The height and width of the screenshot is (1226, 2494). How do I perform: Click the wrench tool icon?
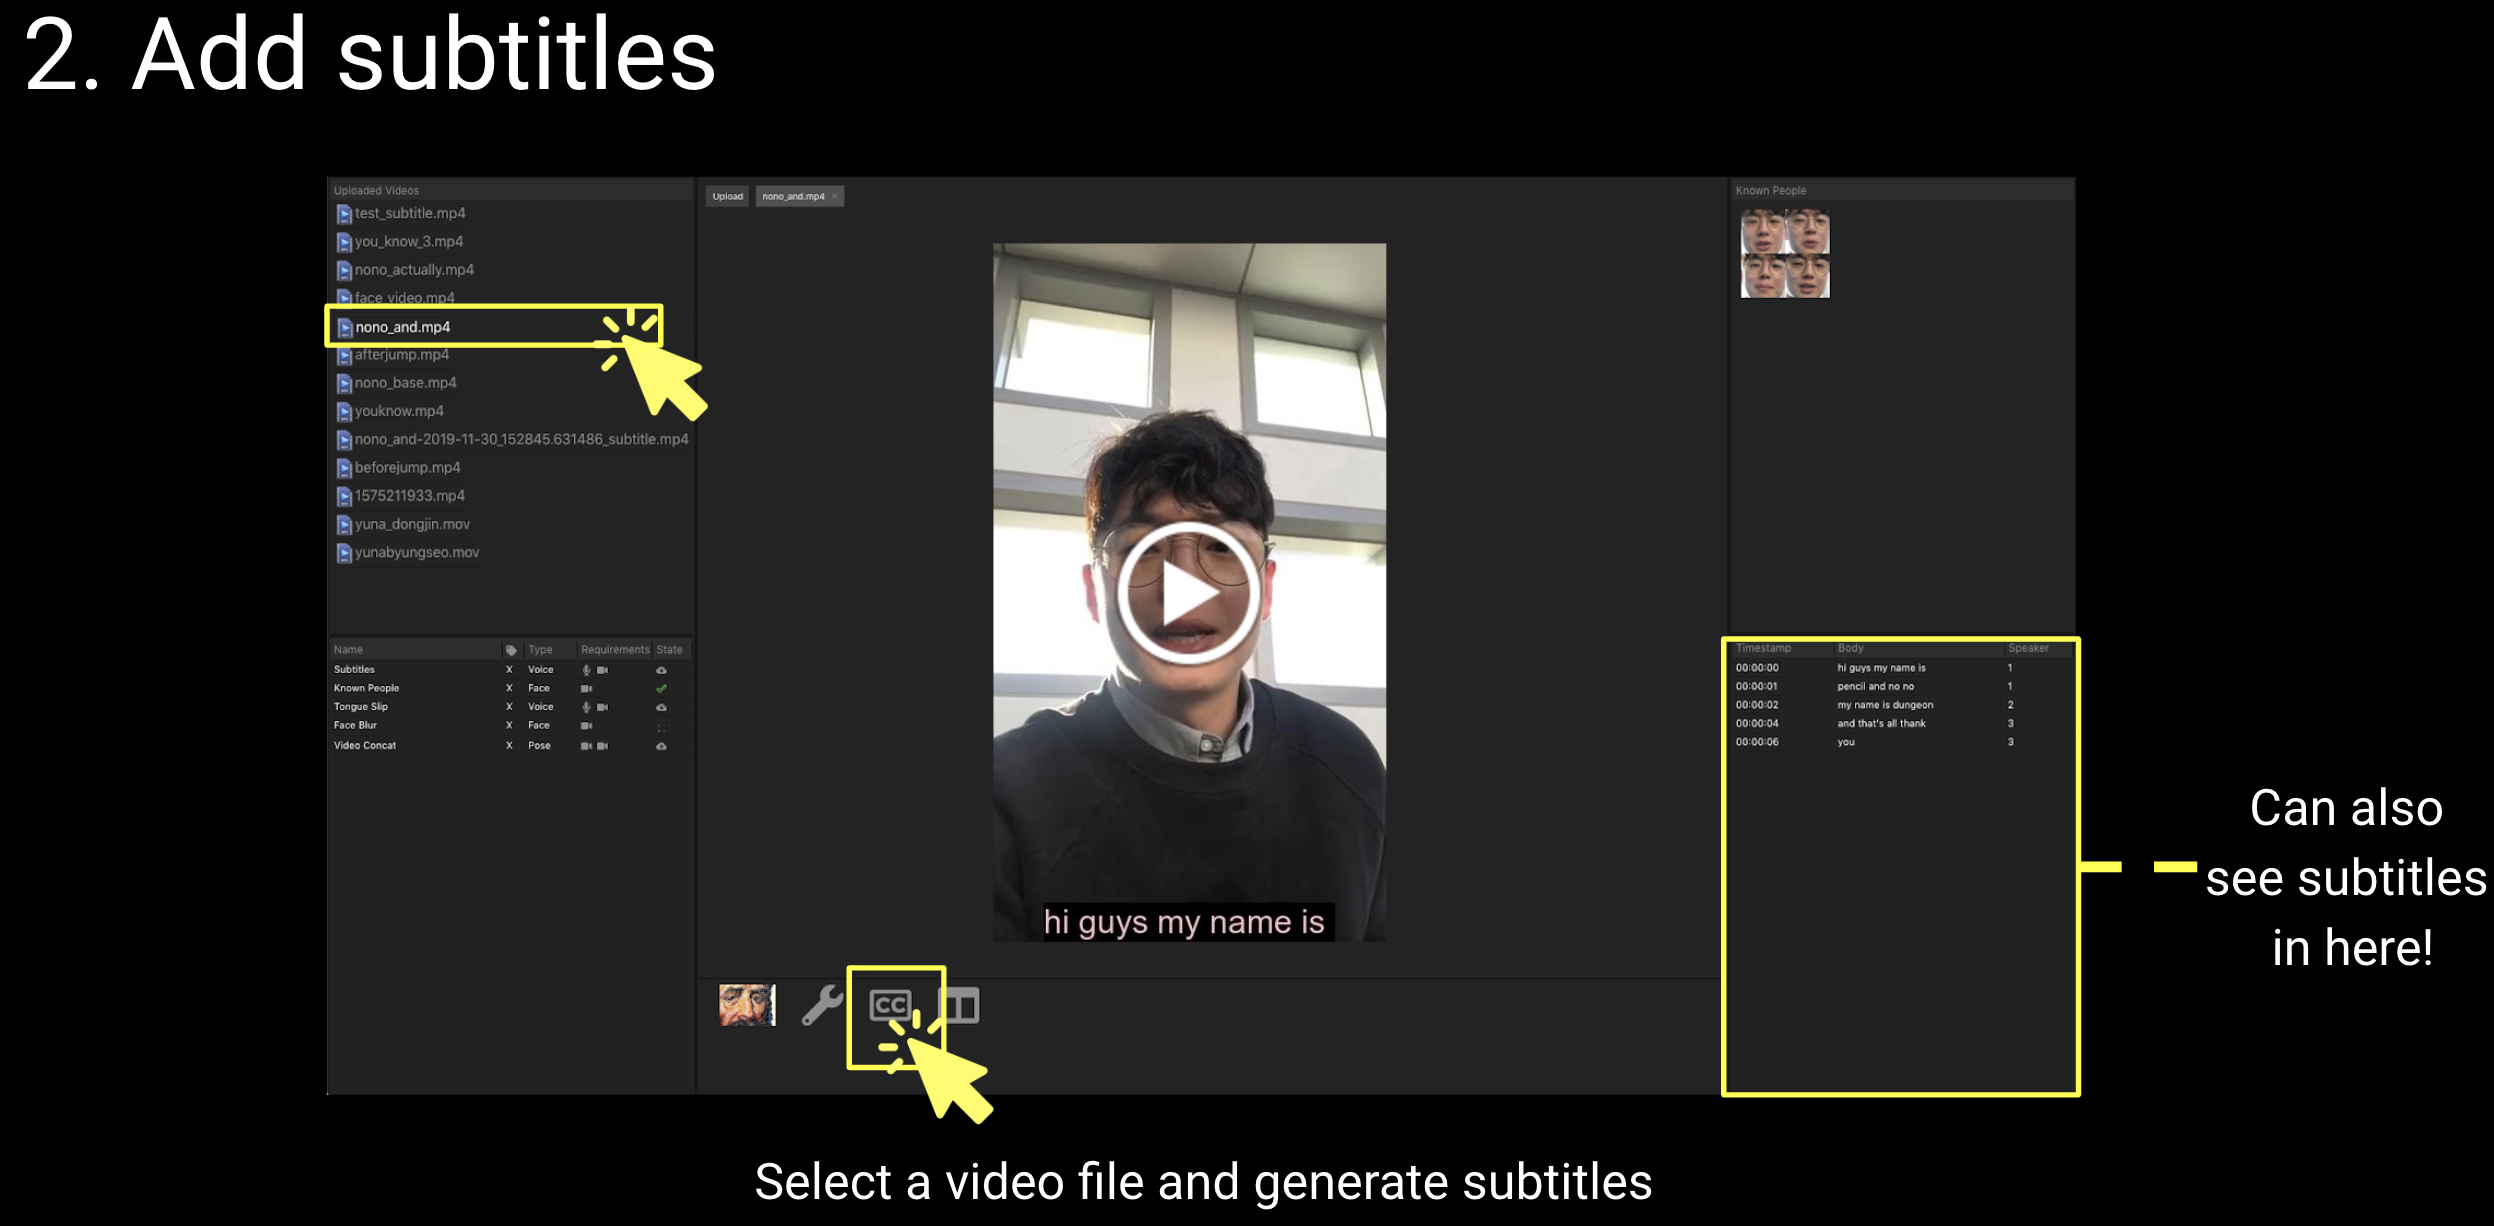tap(822, 1005)
